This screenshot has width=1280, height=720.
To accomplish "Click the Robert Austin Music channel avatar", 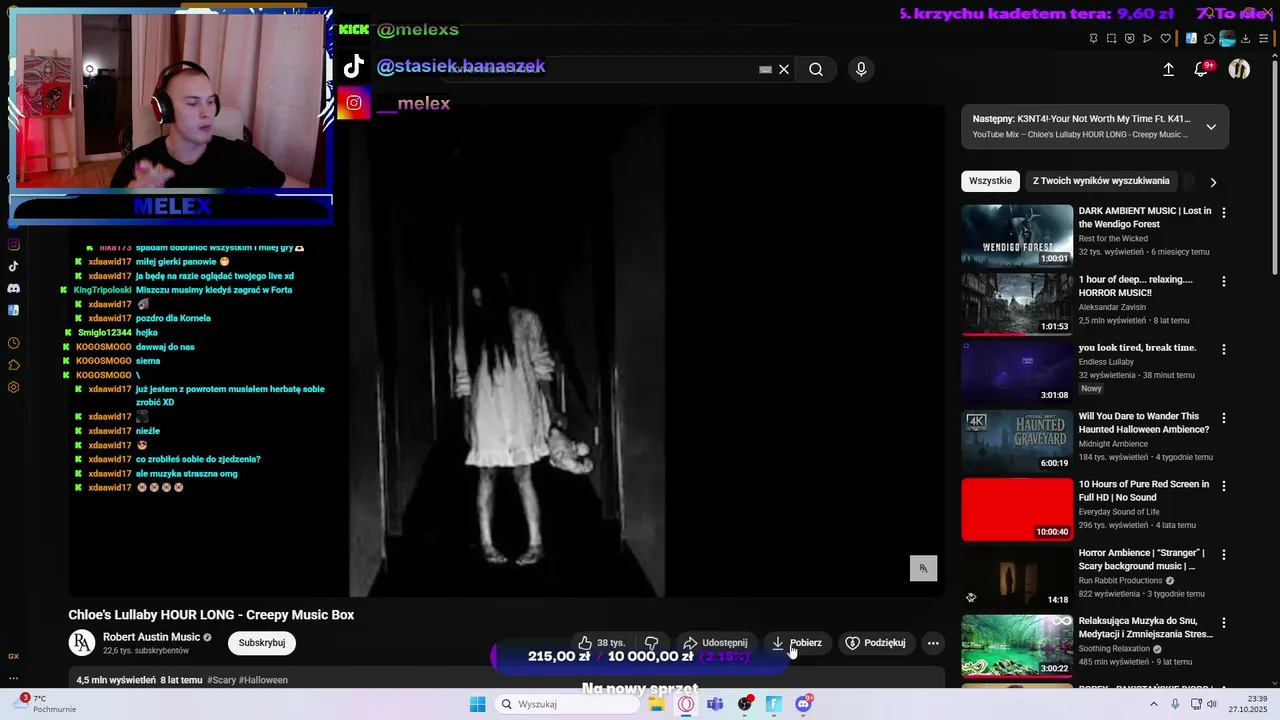I will pyautogui.click(x=82, y=643).
